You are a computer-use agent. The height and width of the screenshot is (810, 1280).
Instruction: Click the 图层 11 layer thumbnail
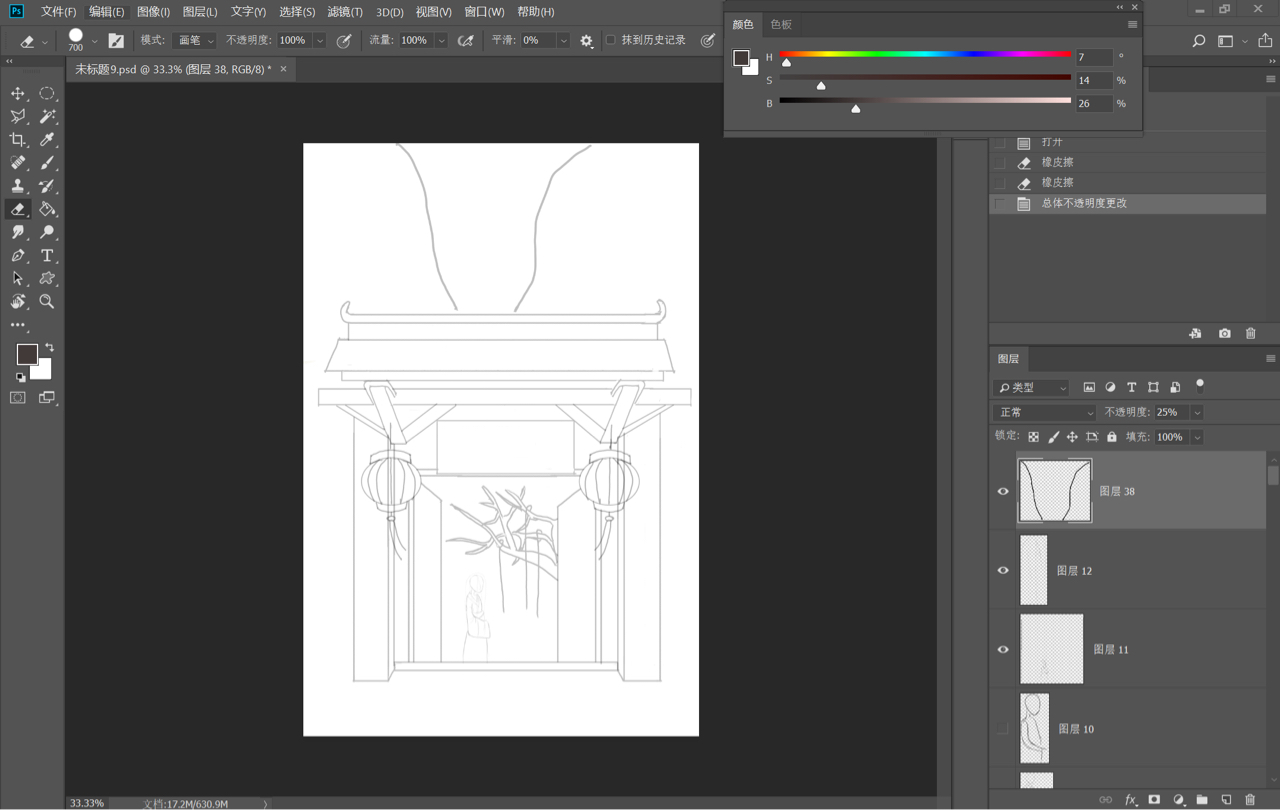[x=1051, y=649]
